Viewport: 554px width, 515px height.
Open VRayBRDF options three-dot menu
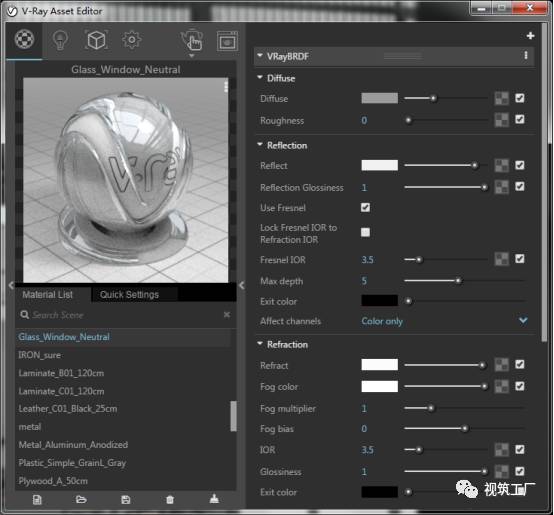coord(526,55)
